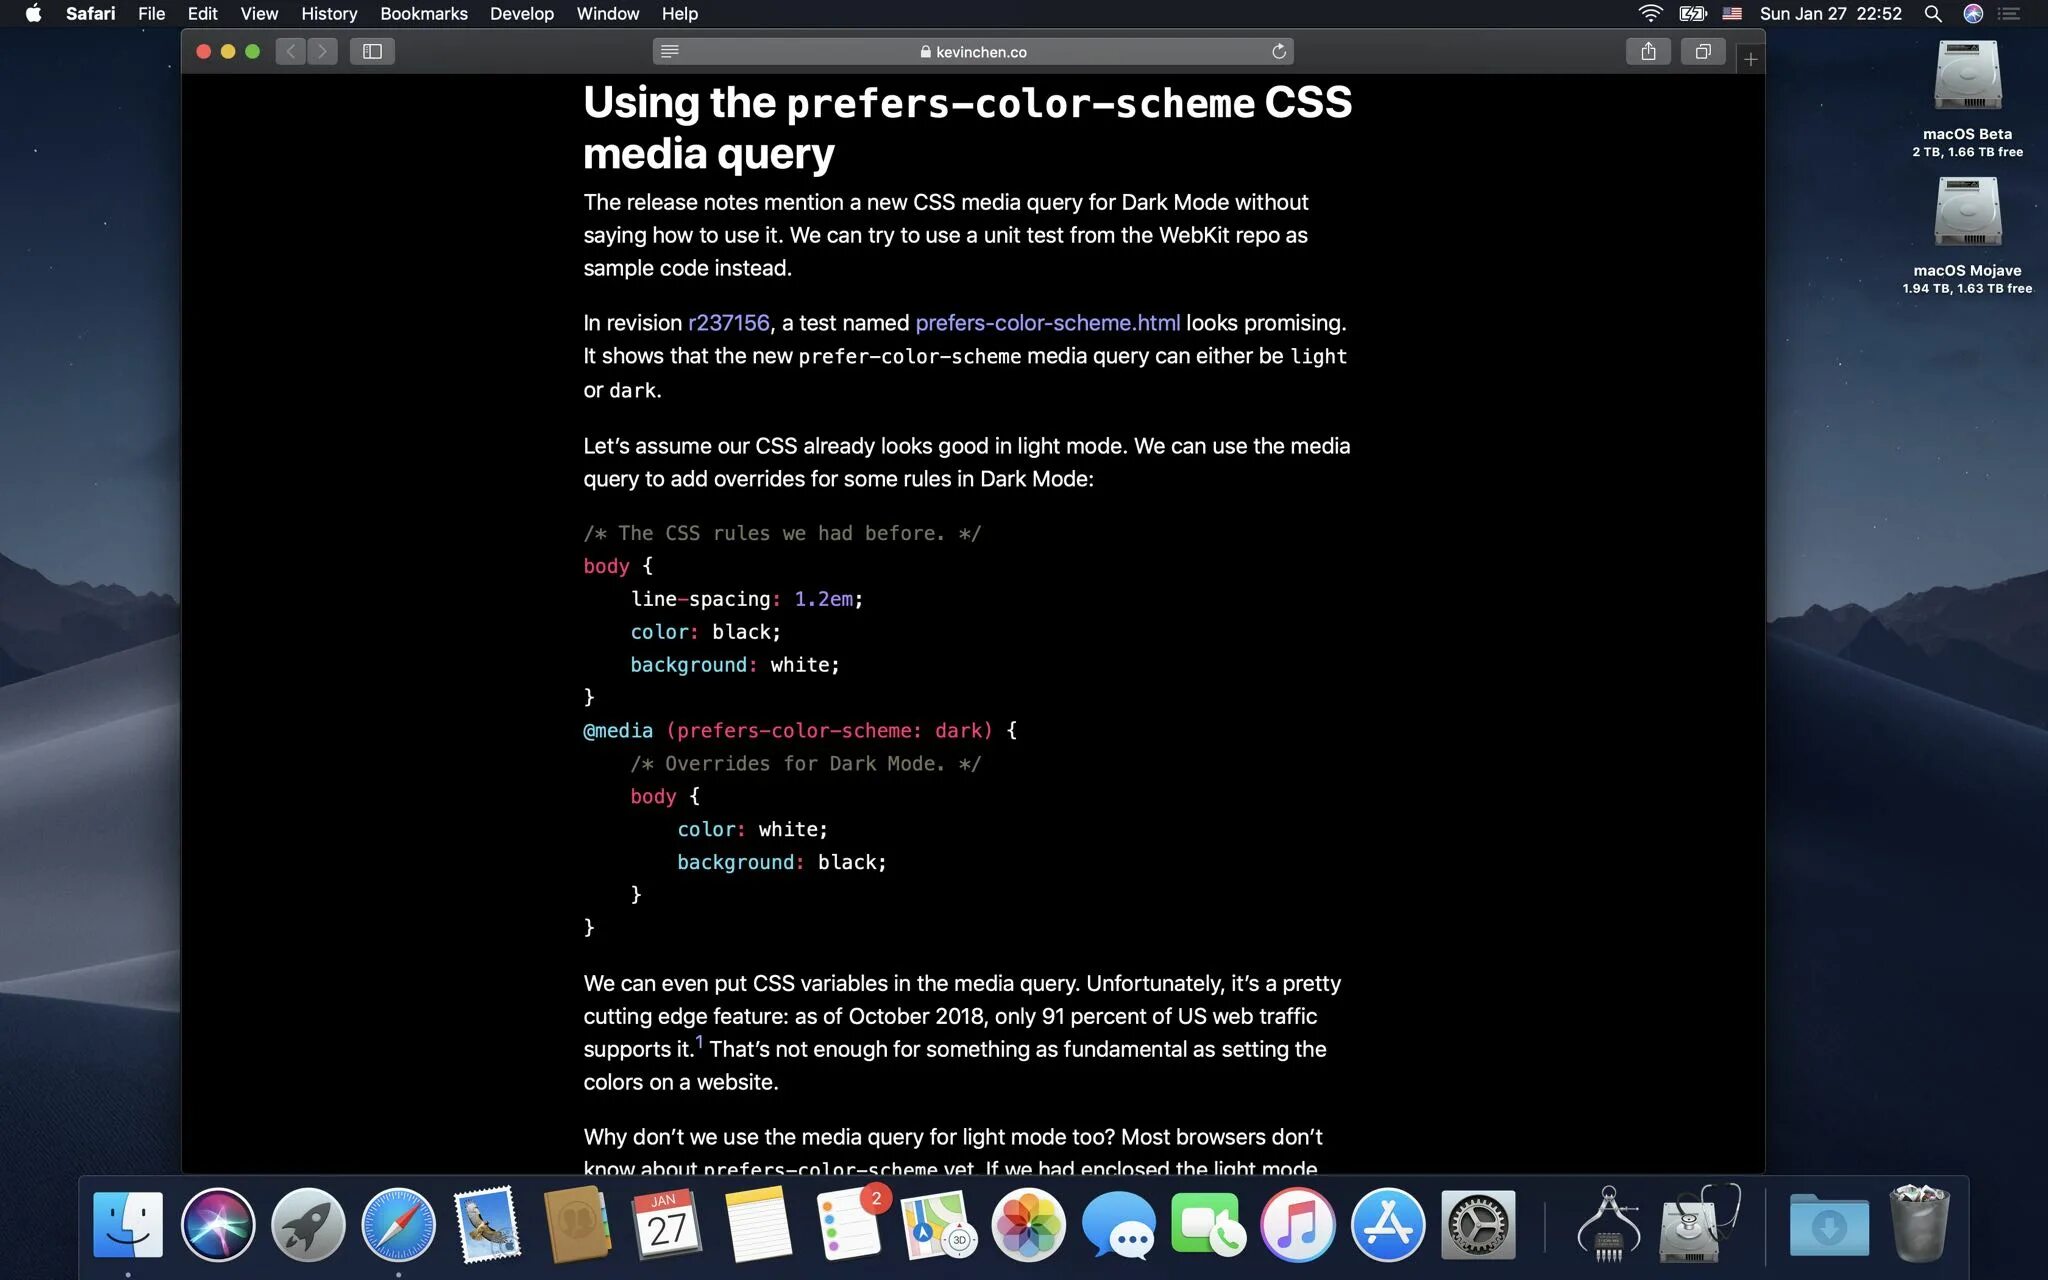This screenshot has width=2048, height=1280.
Task: Toggle the Safari sidebar button
Action: [x=372, y=51]
